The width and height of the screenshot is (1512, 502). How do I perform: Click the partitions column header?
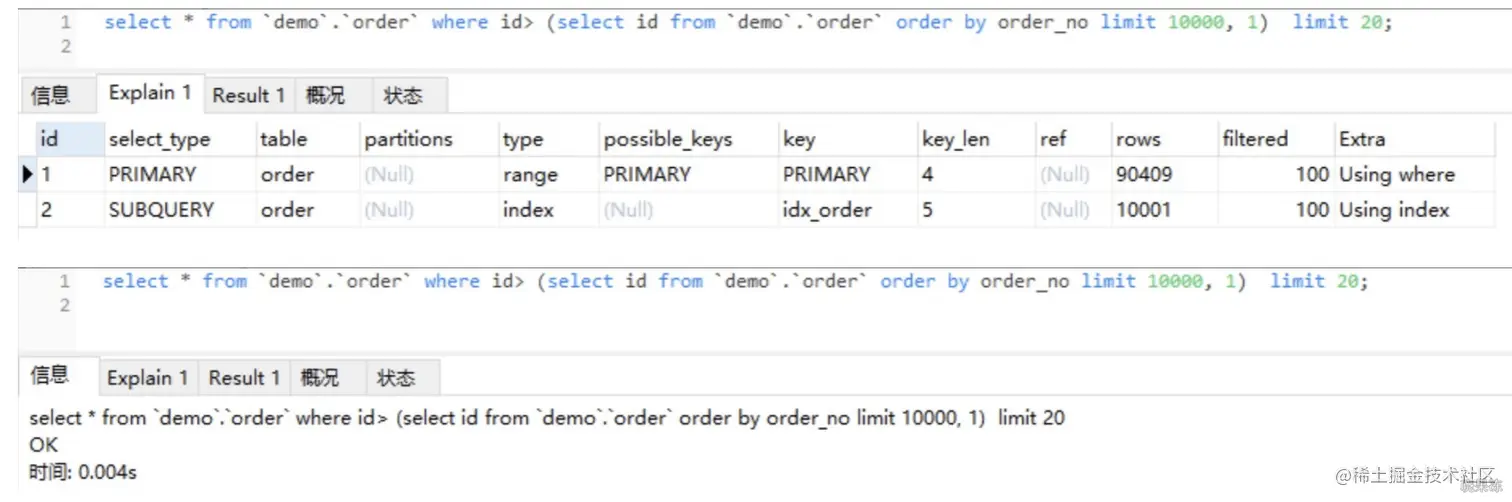click(428, 139)
